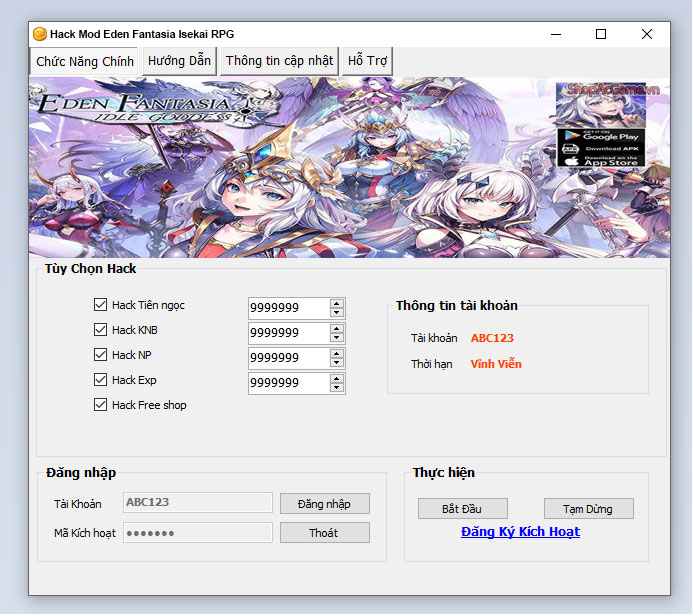Image resolution: width=693 pixels, height=616 pixels.
Task: Start the hack with Bắt Đầu button
Action: 463,509
